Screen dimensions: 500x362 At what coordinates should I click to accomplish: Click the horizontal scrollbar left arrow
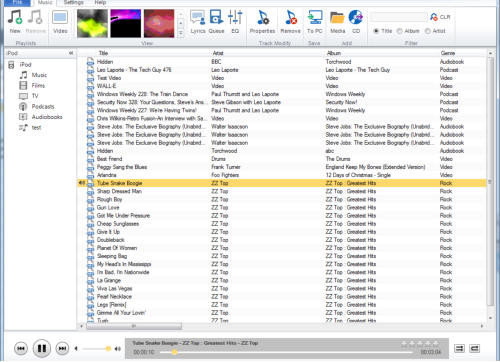pyautogui.click(x=81, y=326)
